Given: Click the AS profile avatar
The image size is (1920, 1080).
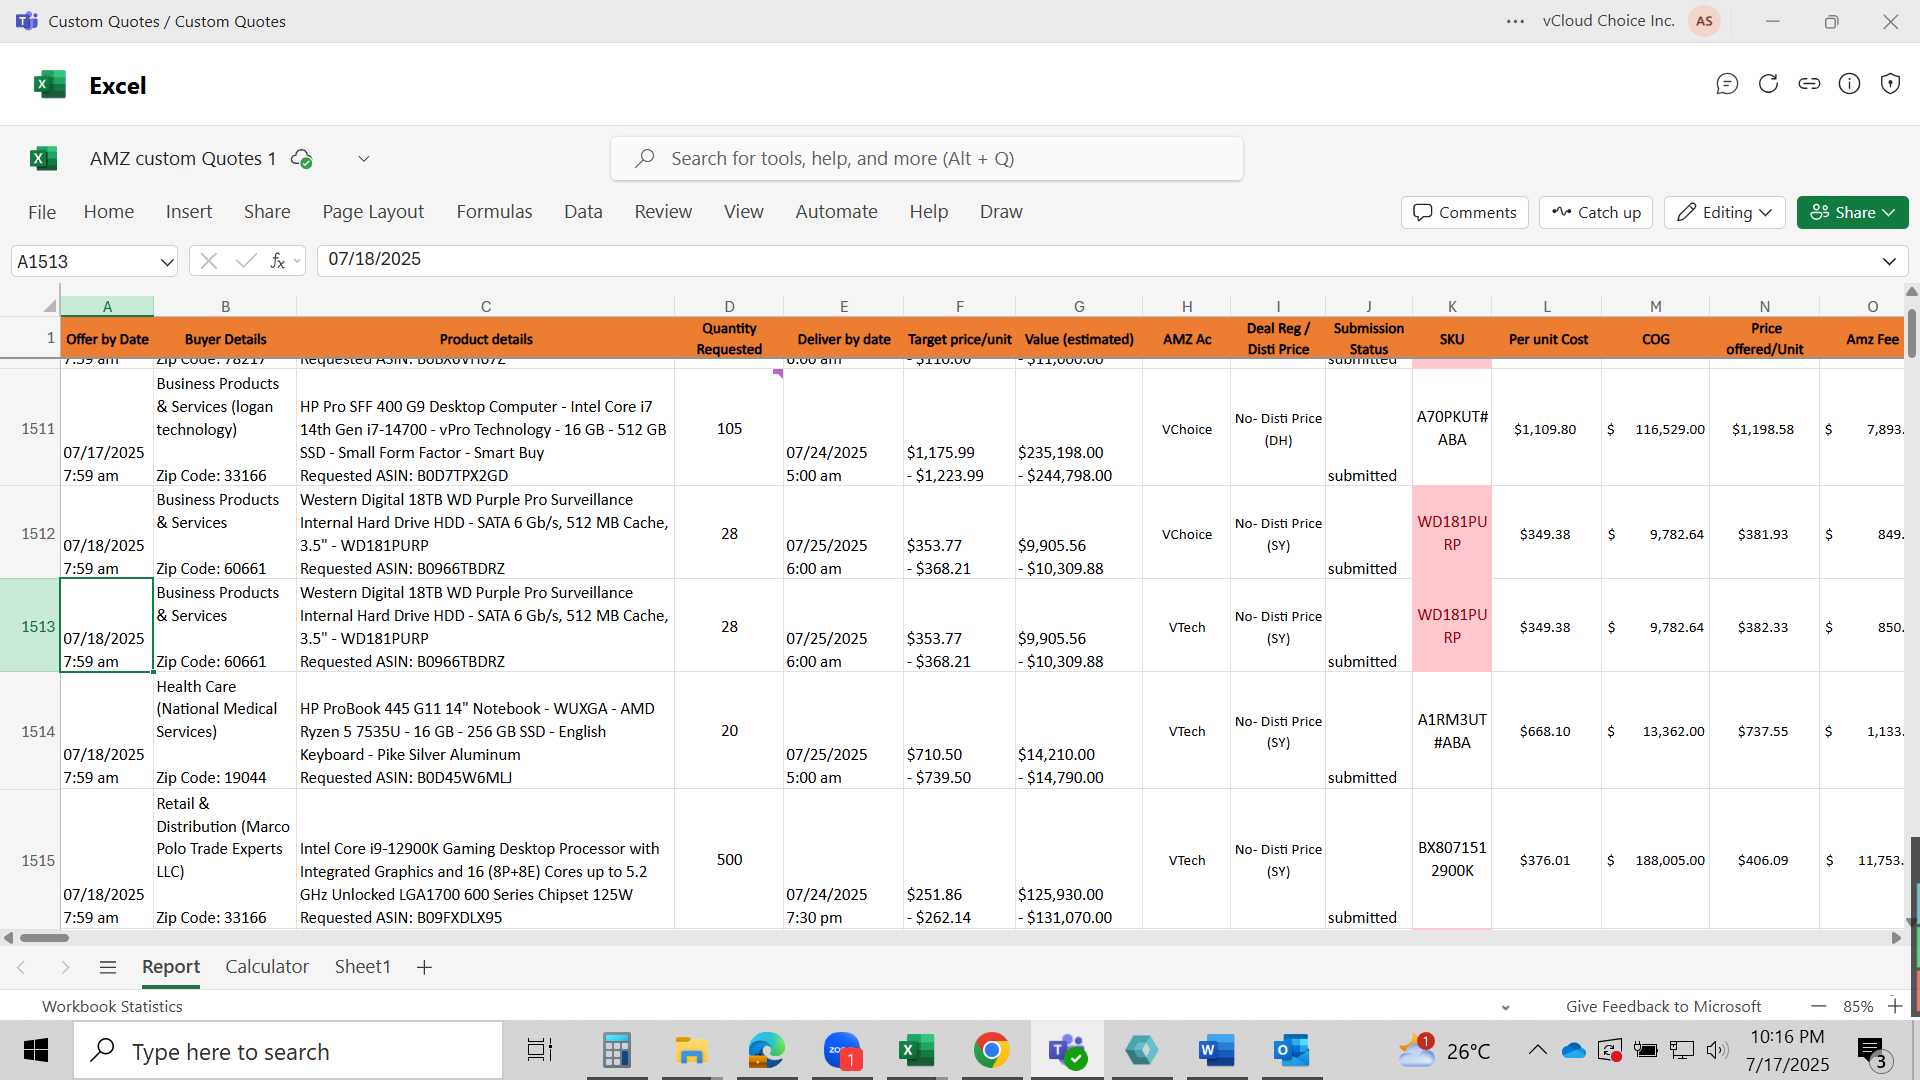Looking at the screenshot, I should (x=1704, y=21).
